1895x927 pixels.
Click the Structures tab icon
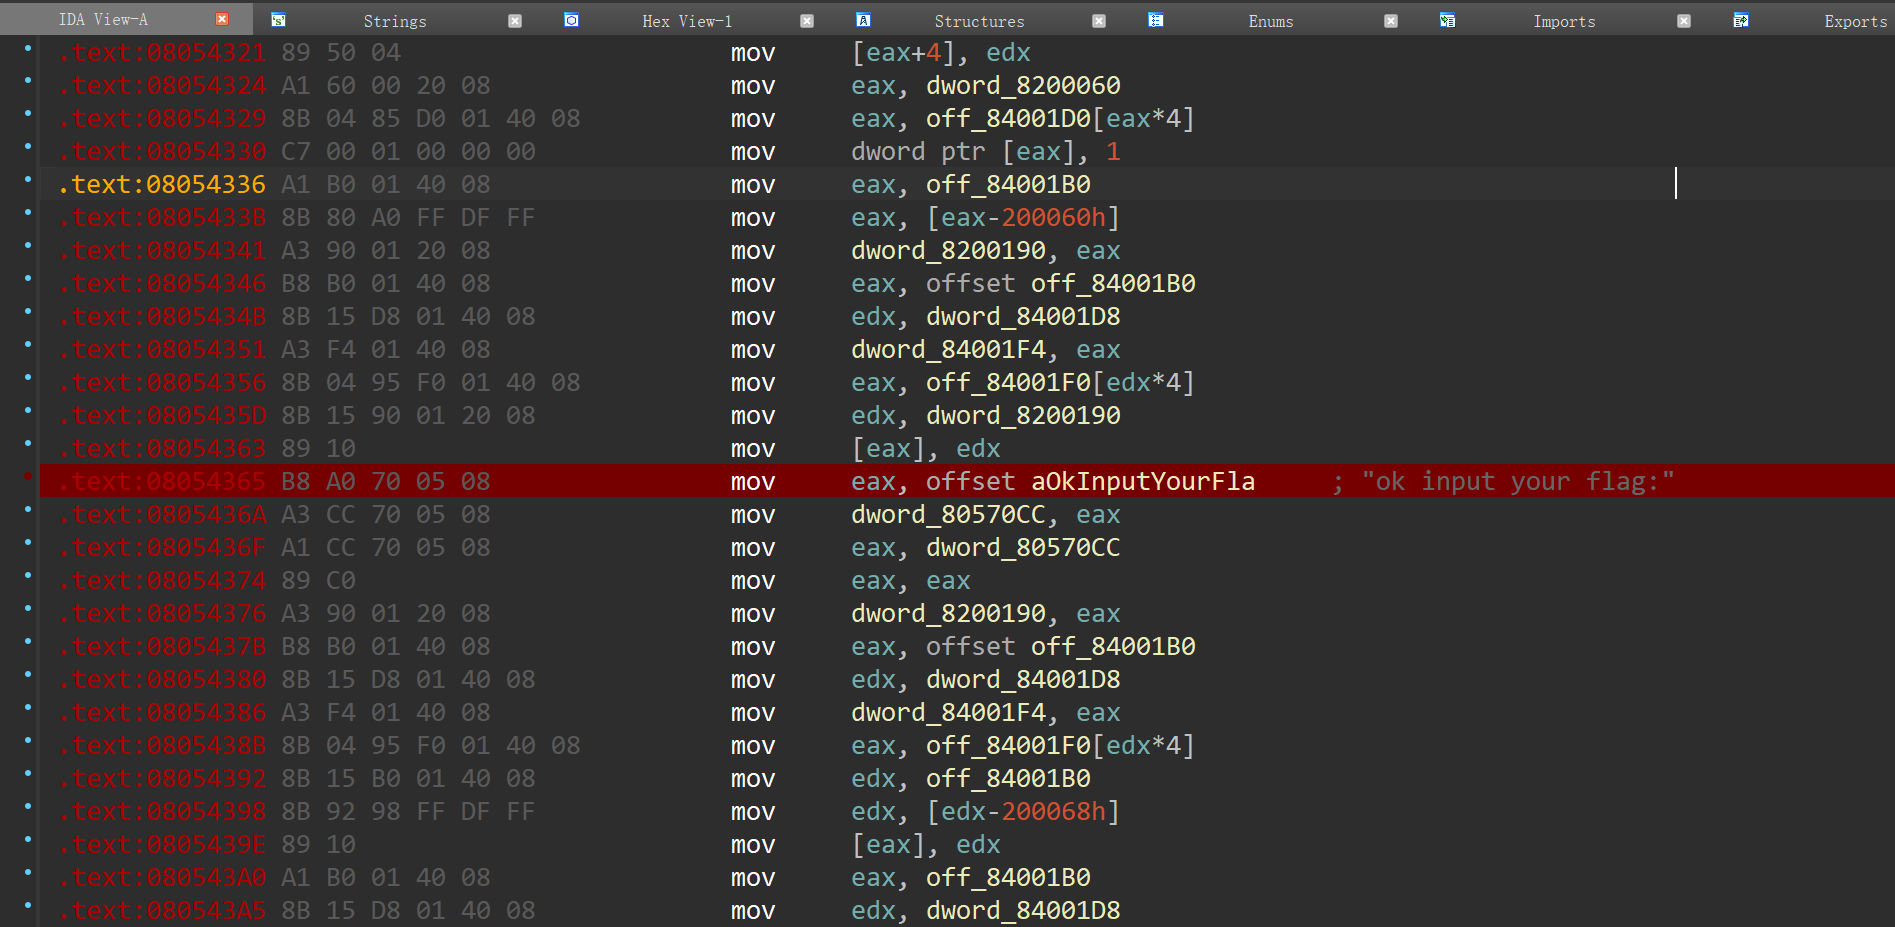point(863,20)
